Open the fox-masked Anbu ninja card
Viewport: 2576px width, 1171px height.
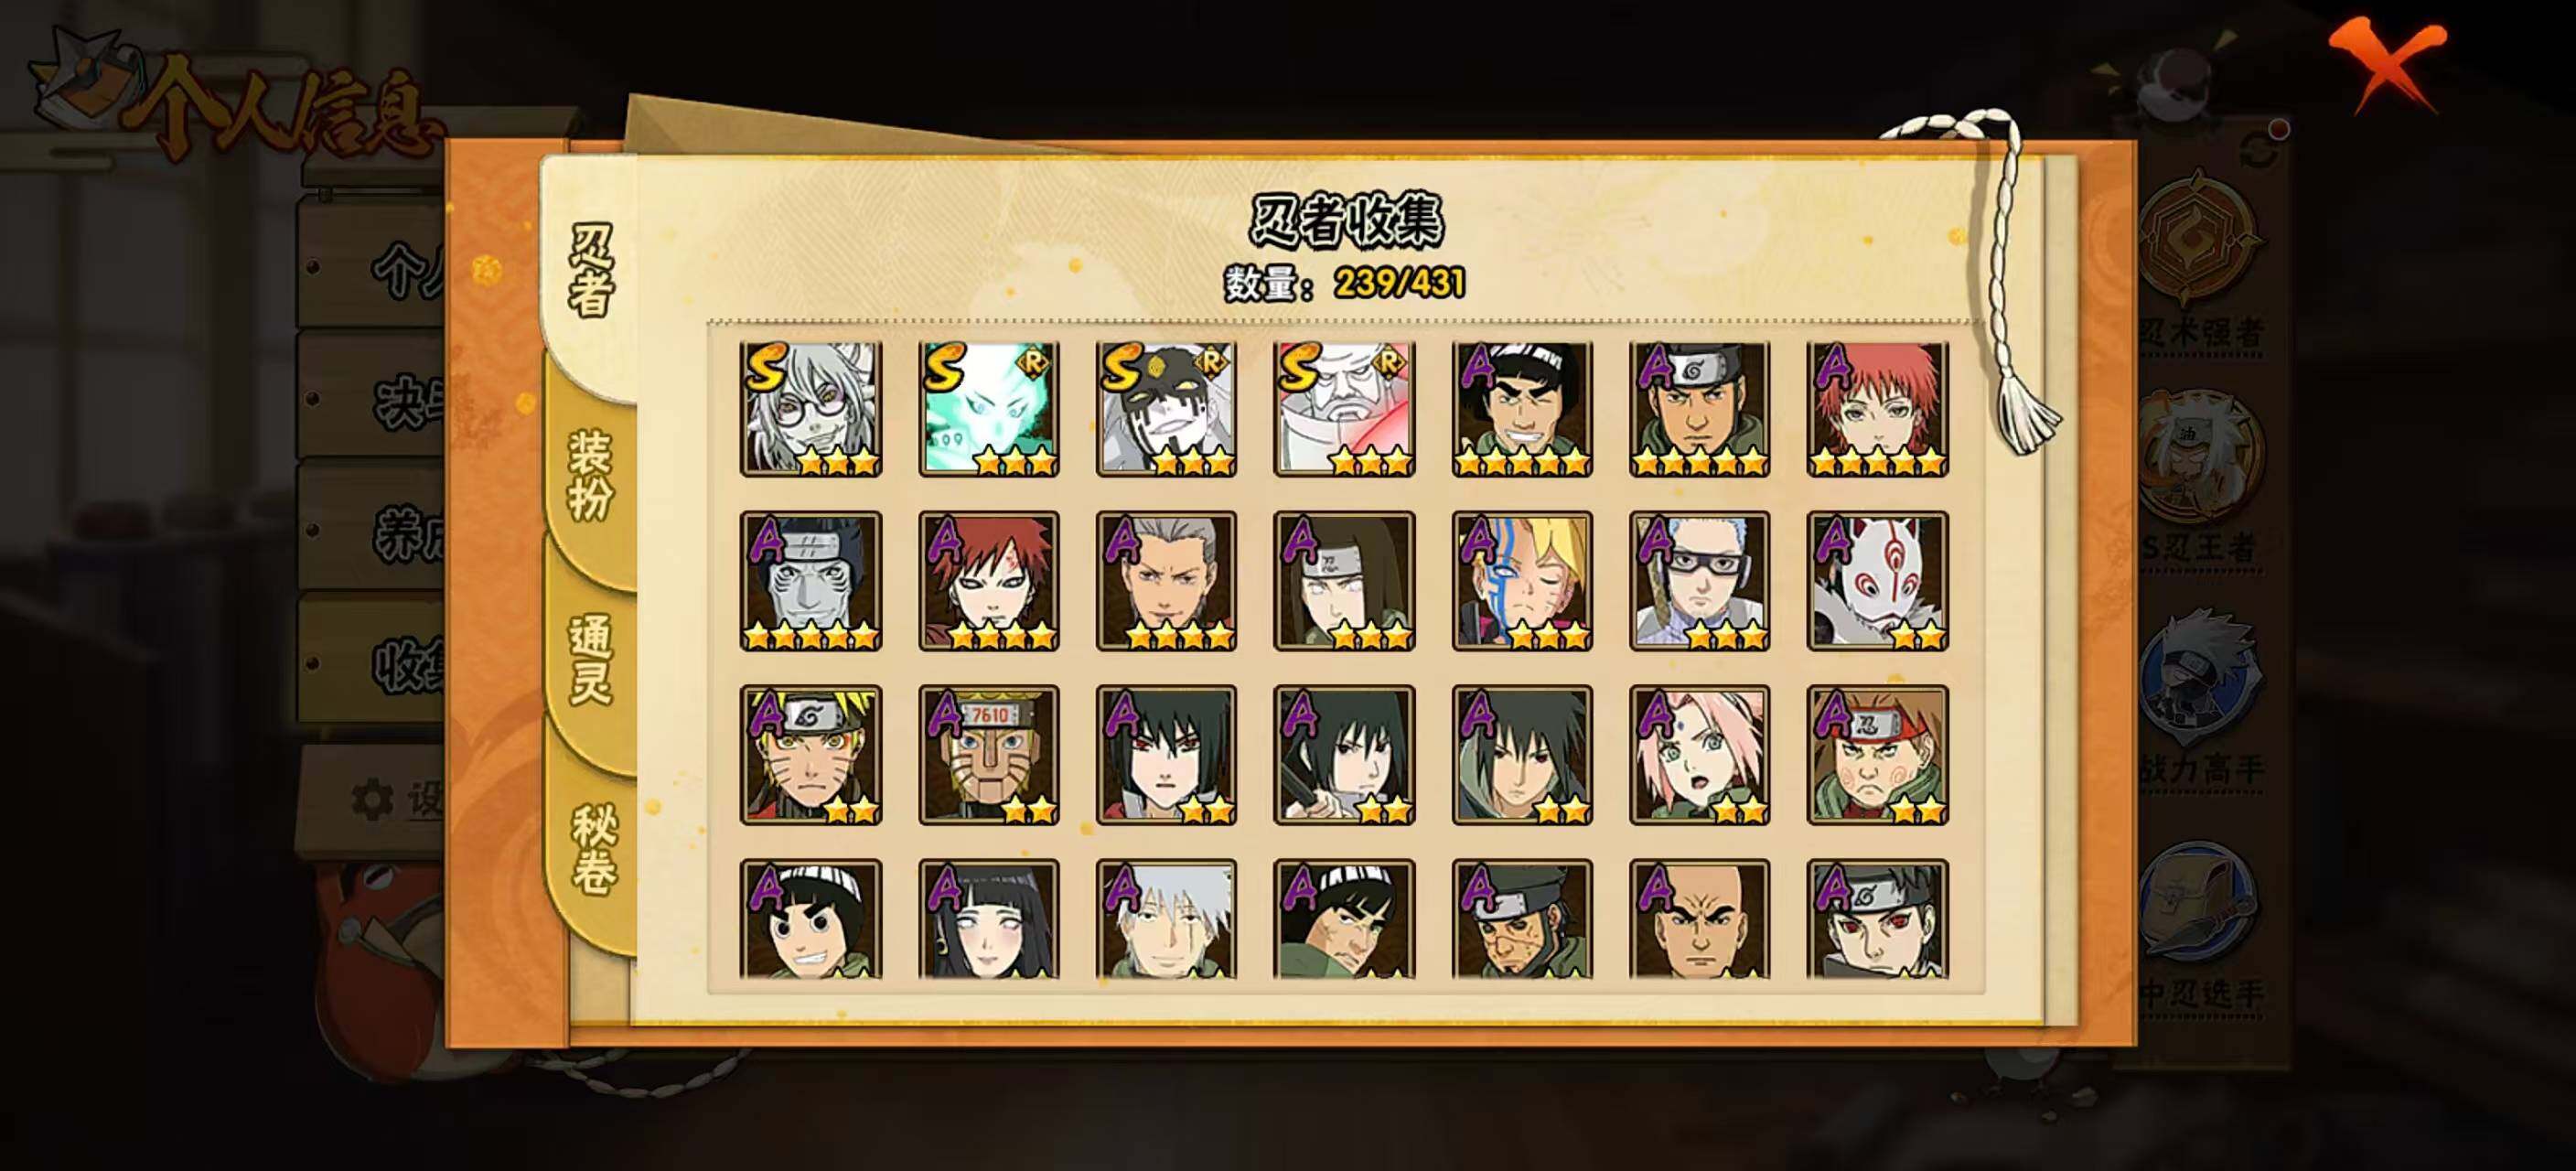tap(1878, 581)
